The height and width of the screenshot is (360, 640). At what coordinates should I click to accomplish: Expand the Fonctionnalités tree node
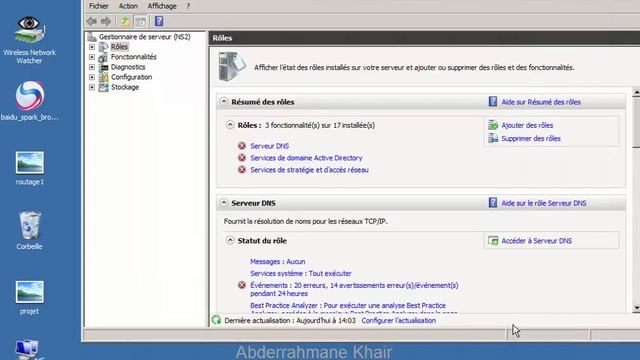click(92, 57)
